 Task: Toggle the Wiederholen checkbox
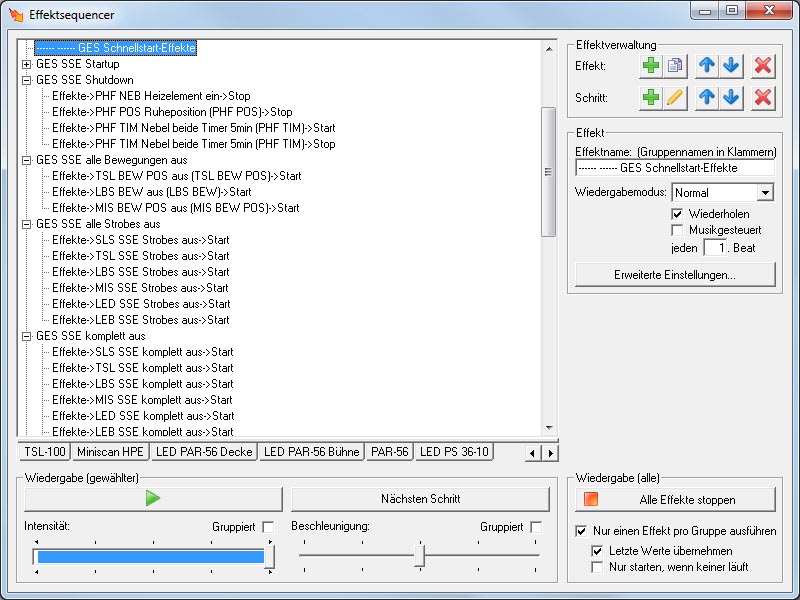pos(678,214)
